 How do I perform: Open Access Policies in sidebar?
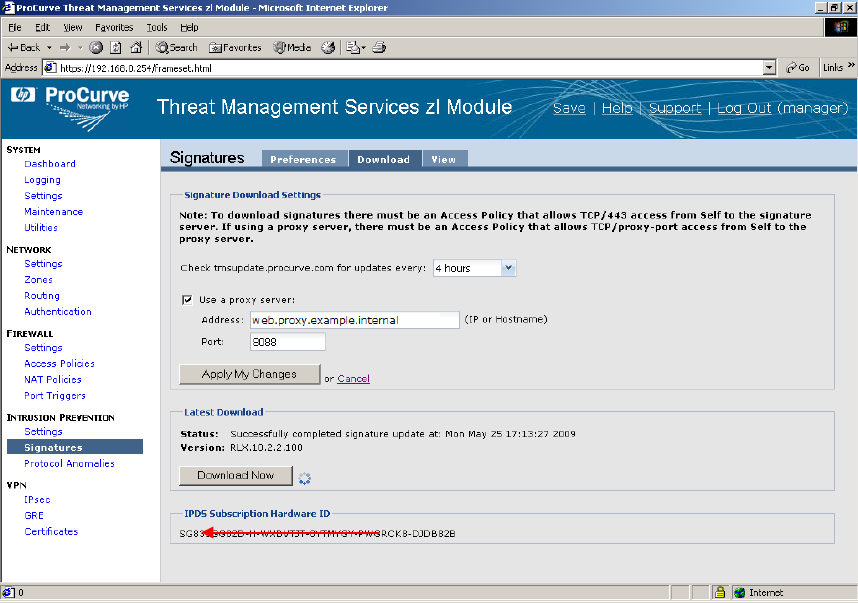pyautogui.click(x=60, y=363)
